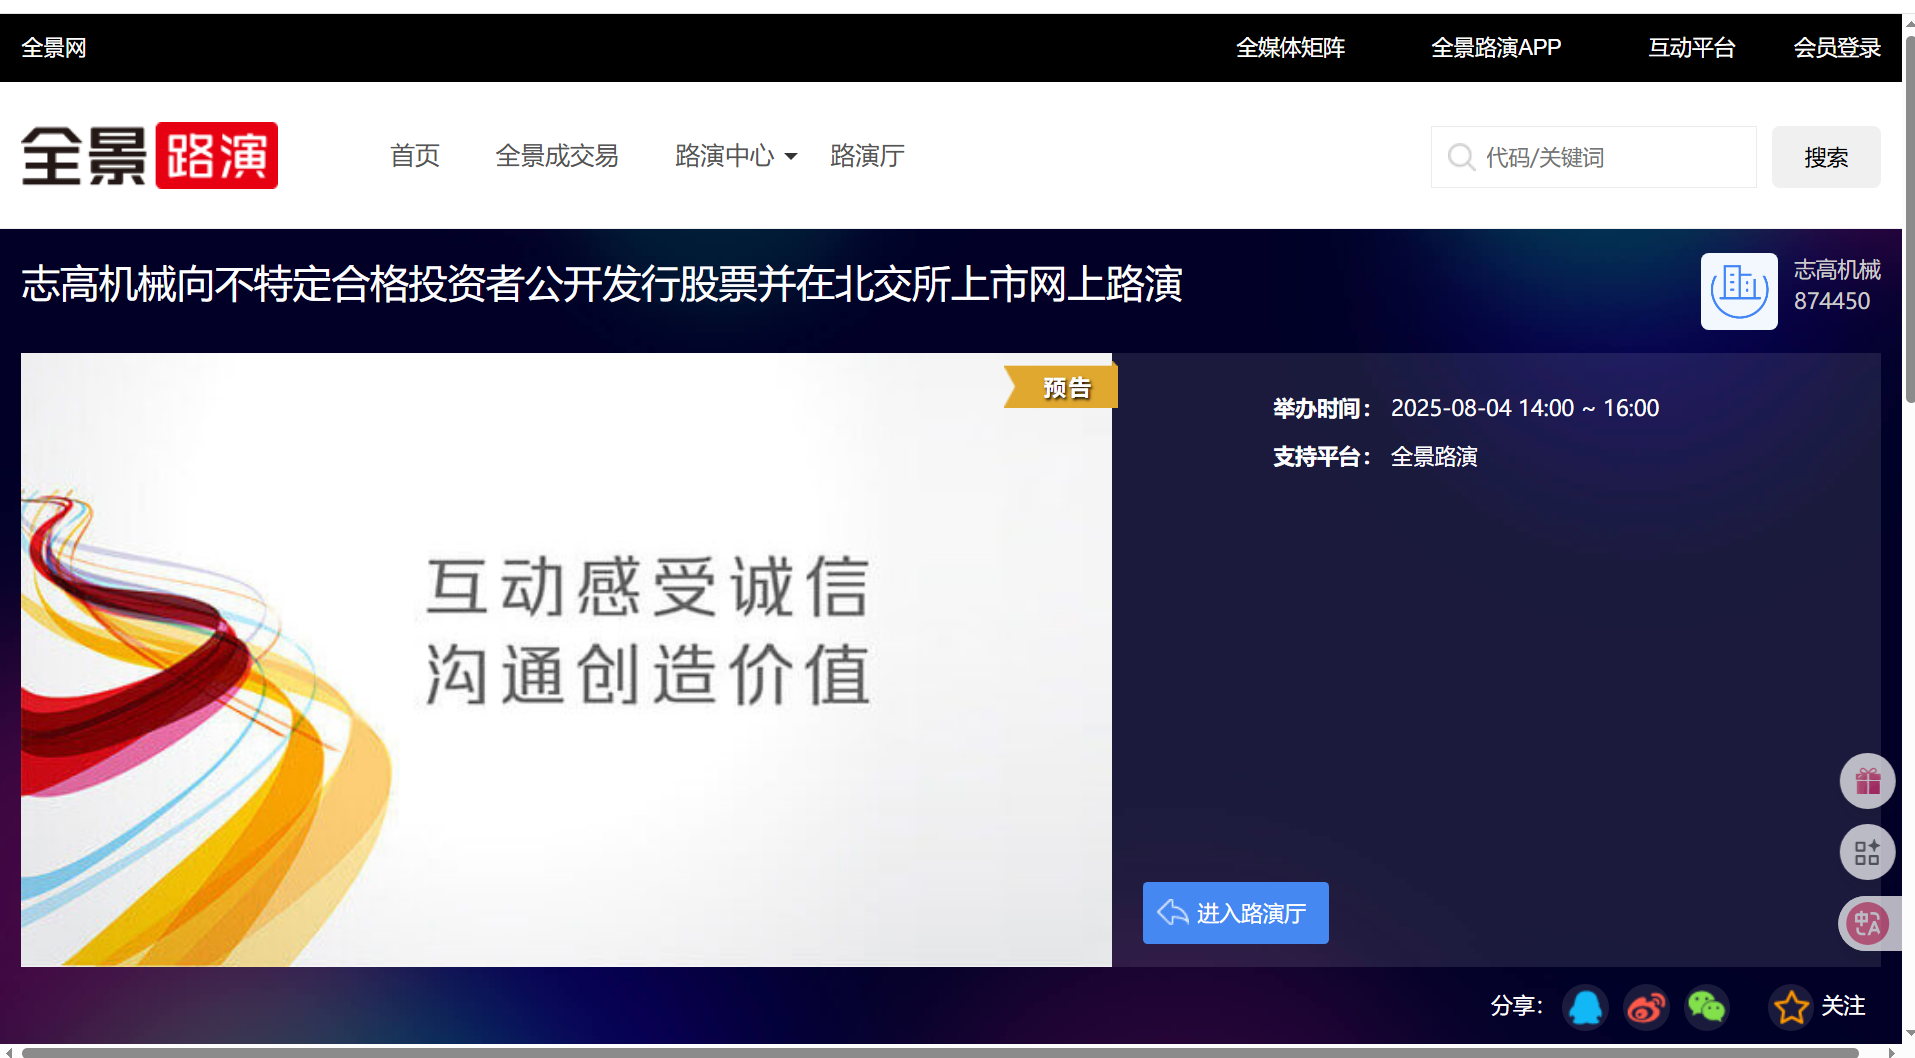This screenshot has height=1058, width=1915.
Task: Focus the 代码/关键词 search field
Action: (1594, 157)
